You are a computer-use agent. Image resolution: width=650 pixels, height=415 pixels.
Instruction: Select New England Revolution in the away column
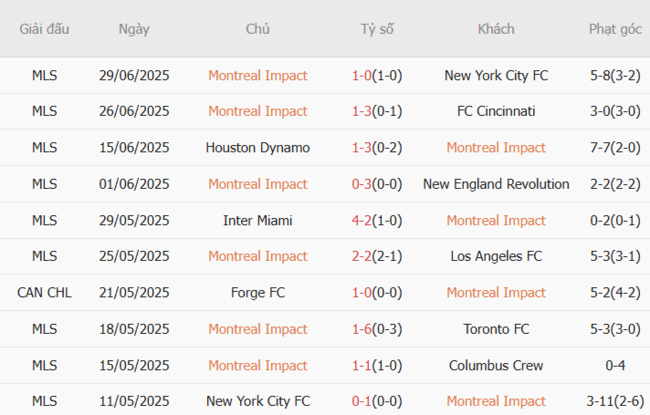click(496, 184)
